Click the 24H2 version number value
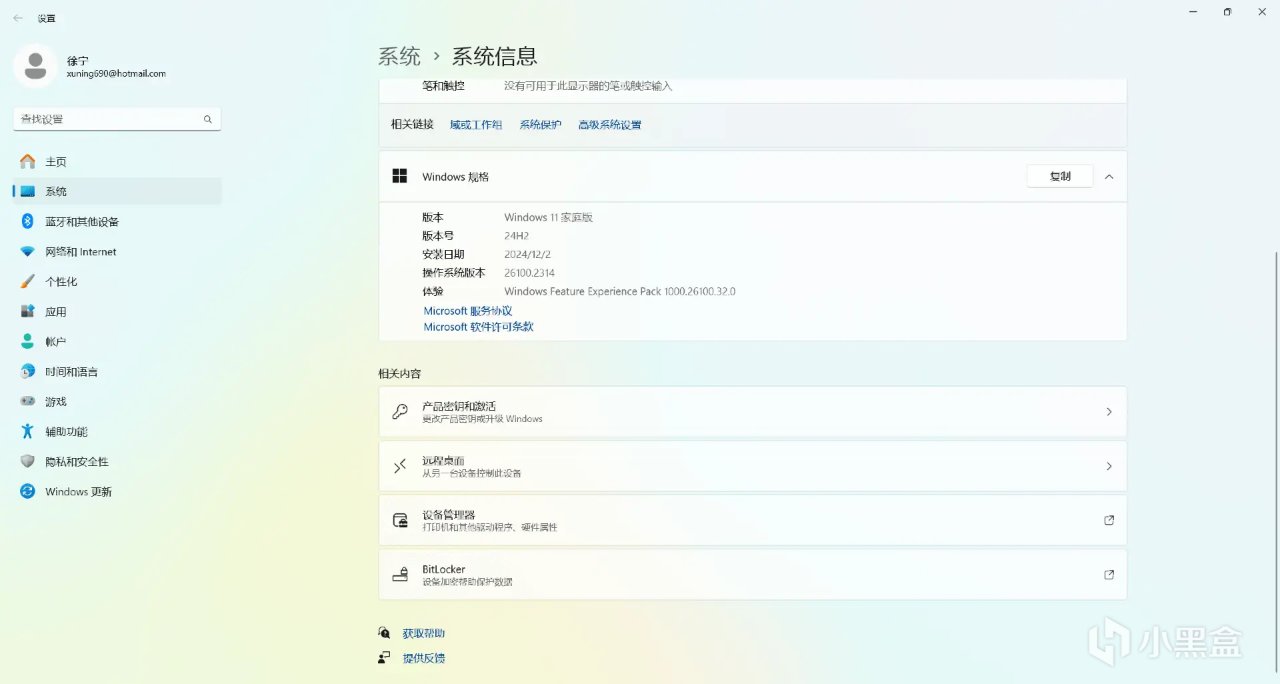The width and height of the screenshot is (1280, 684). [516, 236]
